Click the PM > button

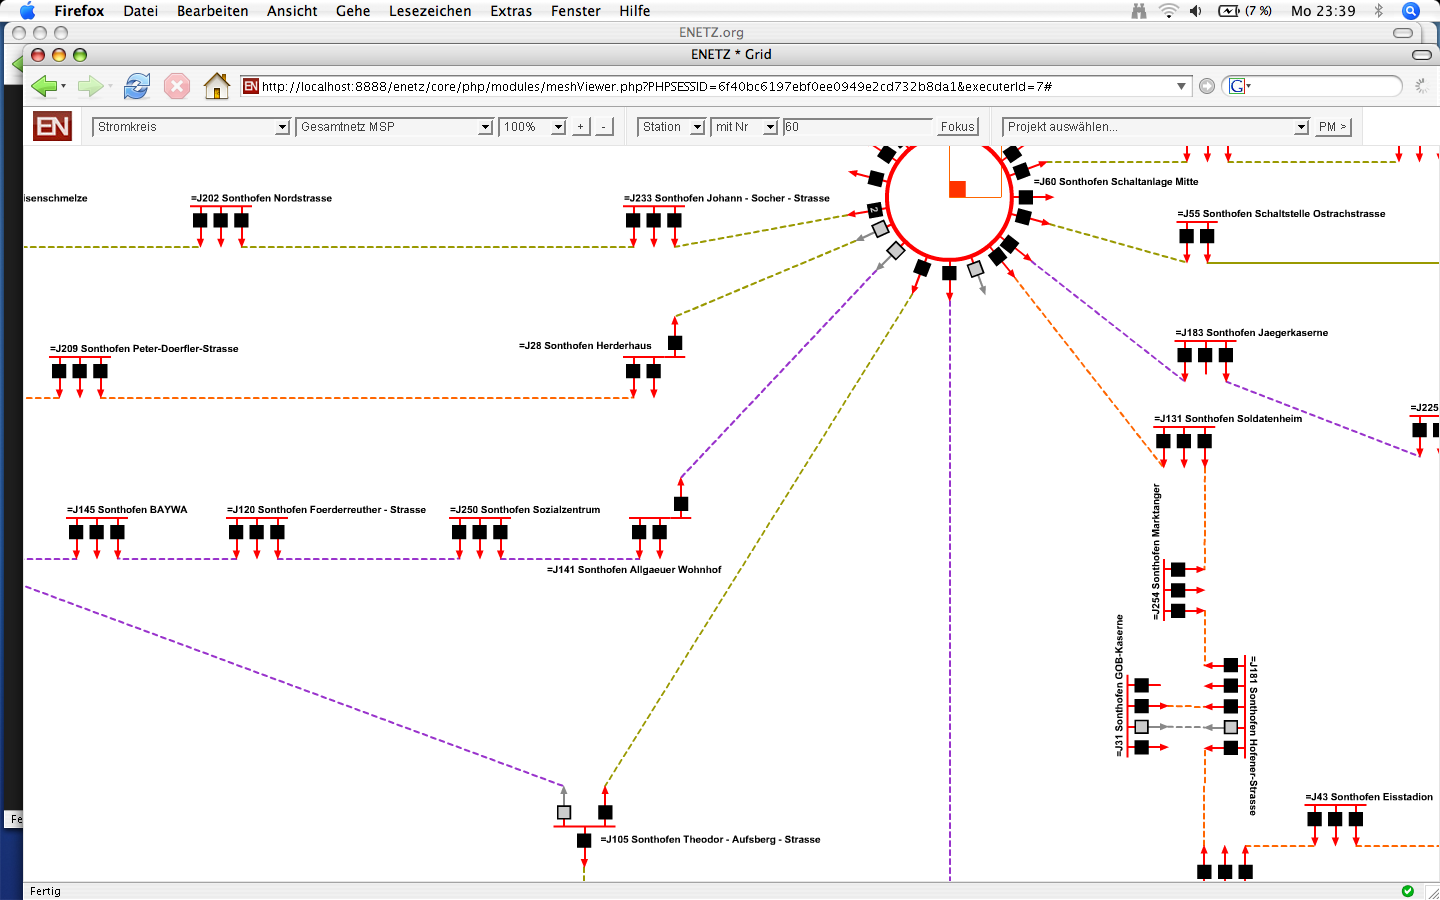(1332, 127)
